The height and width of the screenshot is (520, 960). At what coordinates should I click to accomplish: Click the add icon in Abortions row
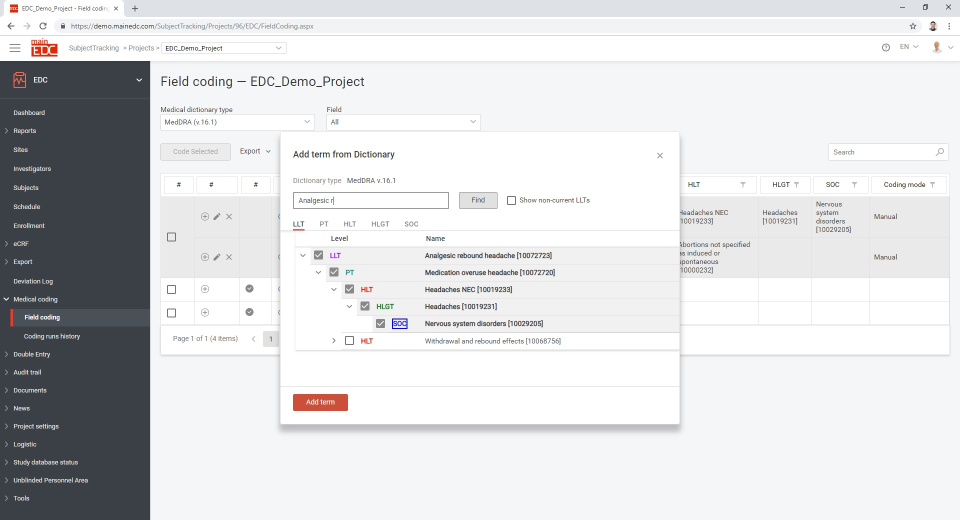point(205,257)
